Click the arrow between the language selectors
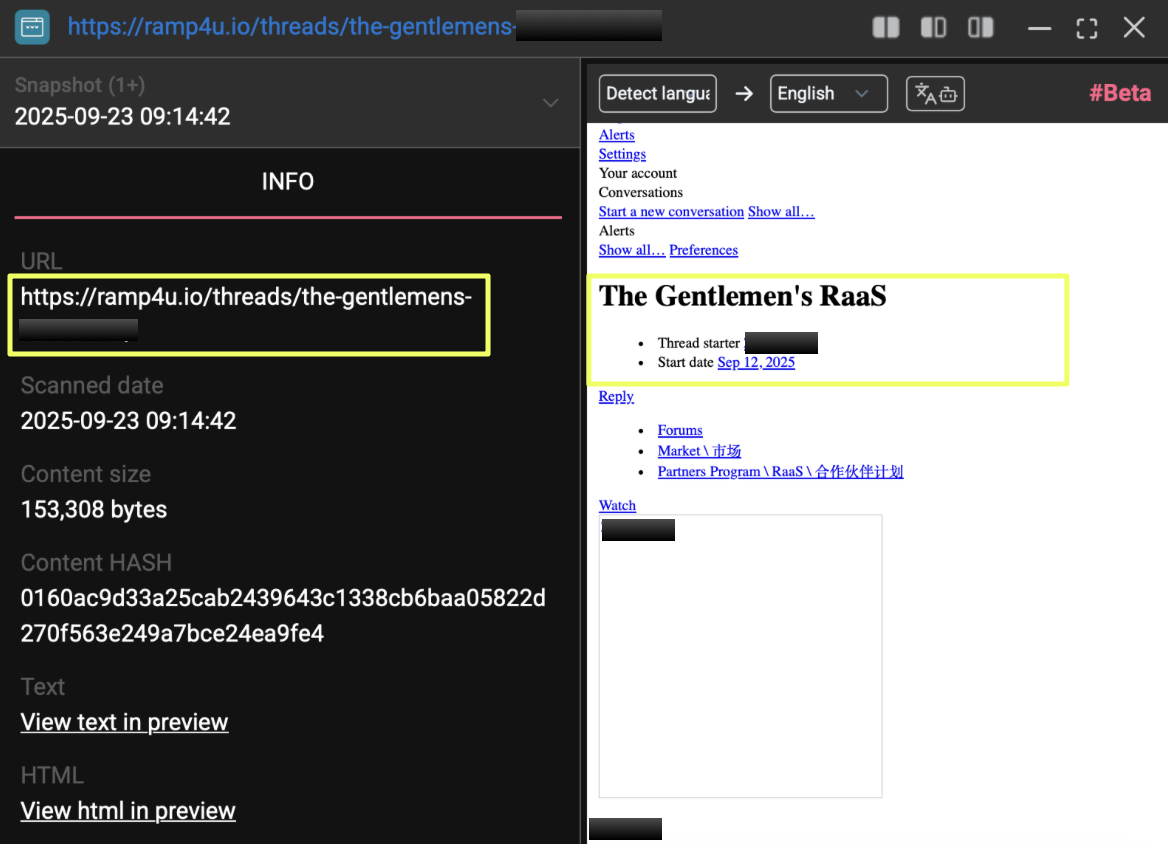The height and width of the screenshot is (844, 1168). tap(743, 94)
